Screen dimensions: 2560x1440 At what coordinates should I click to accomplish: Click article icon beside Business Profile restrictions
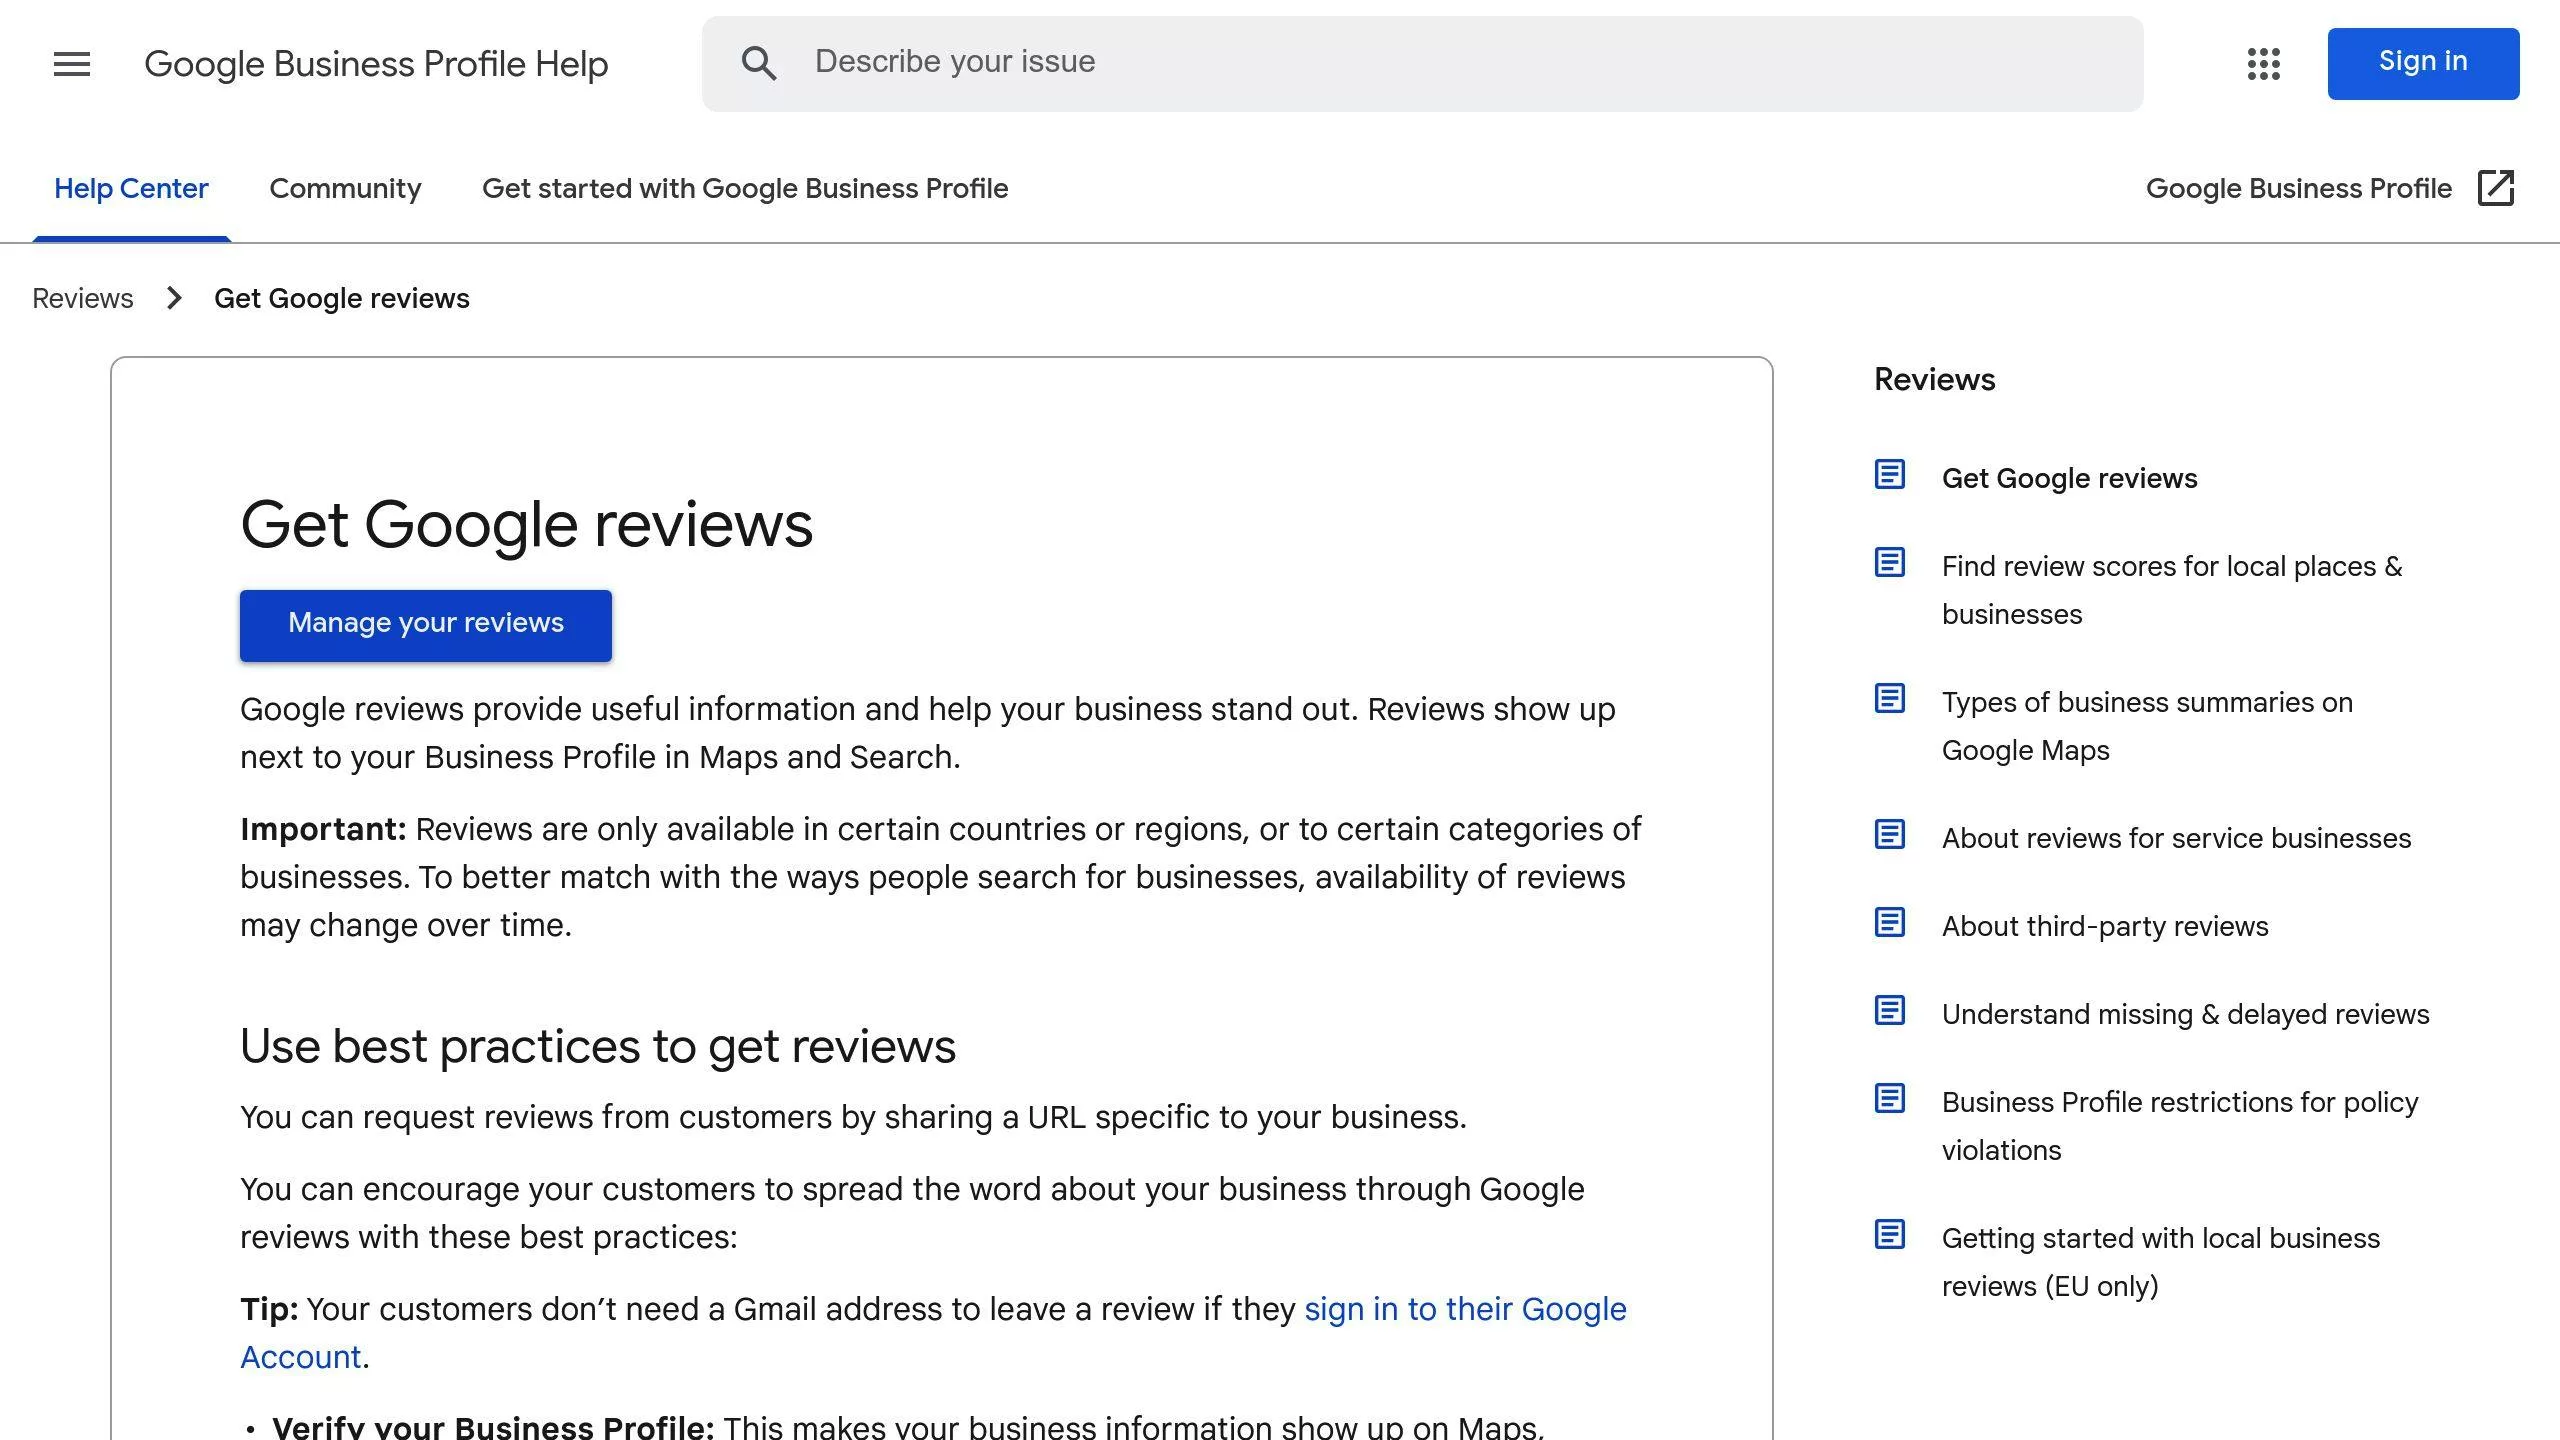(1889, 1098)
